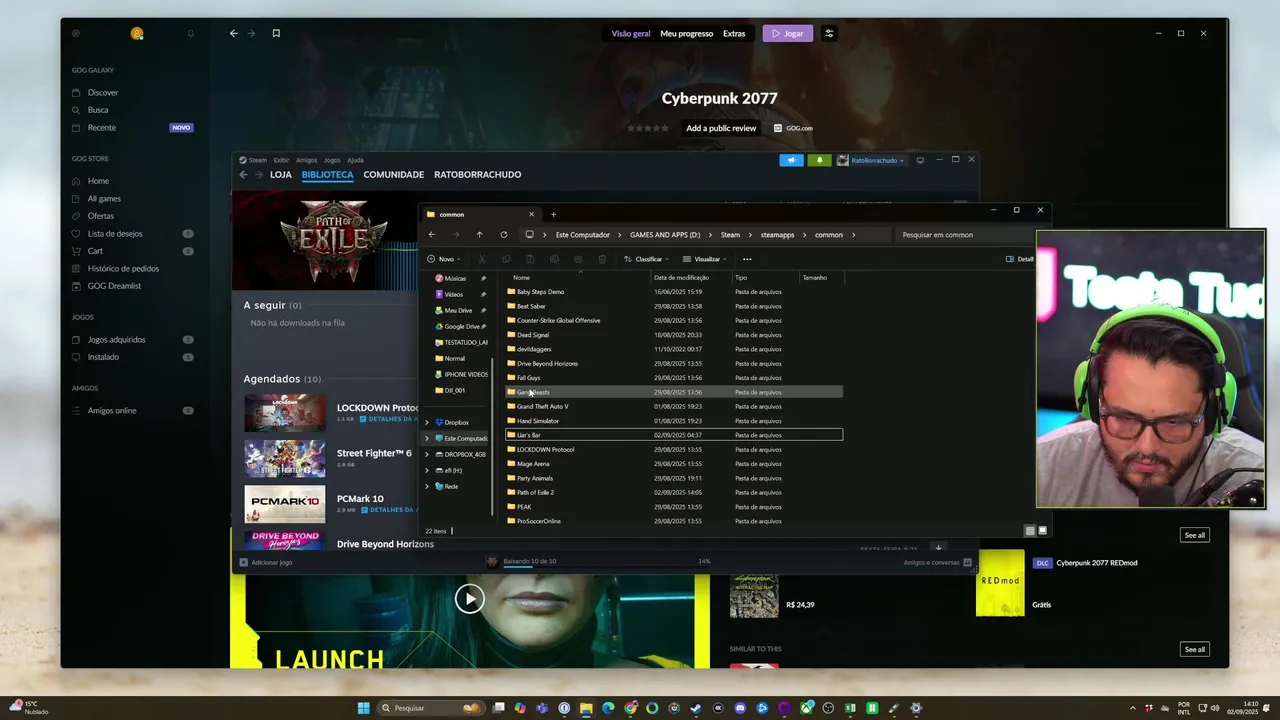Open GOG Galaxy notifications bell
Screen dimensions: 1280x720
191,33
